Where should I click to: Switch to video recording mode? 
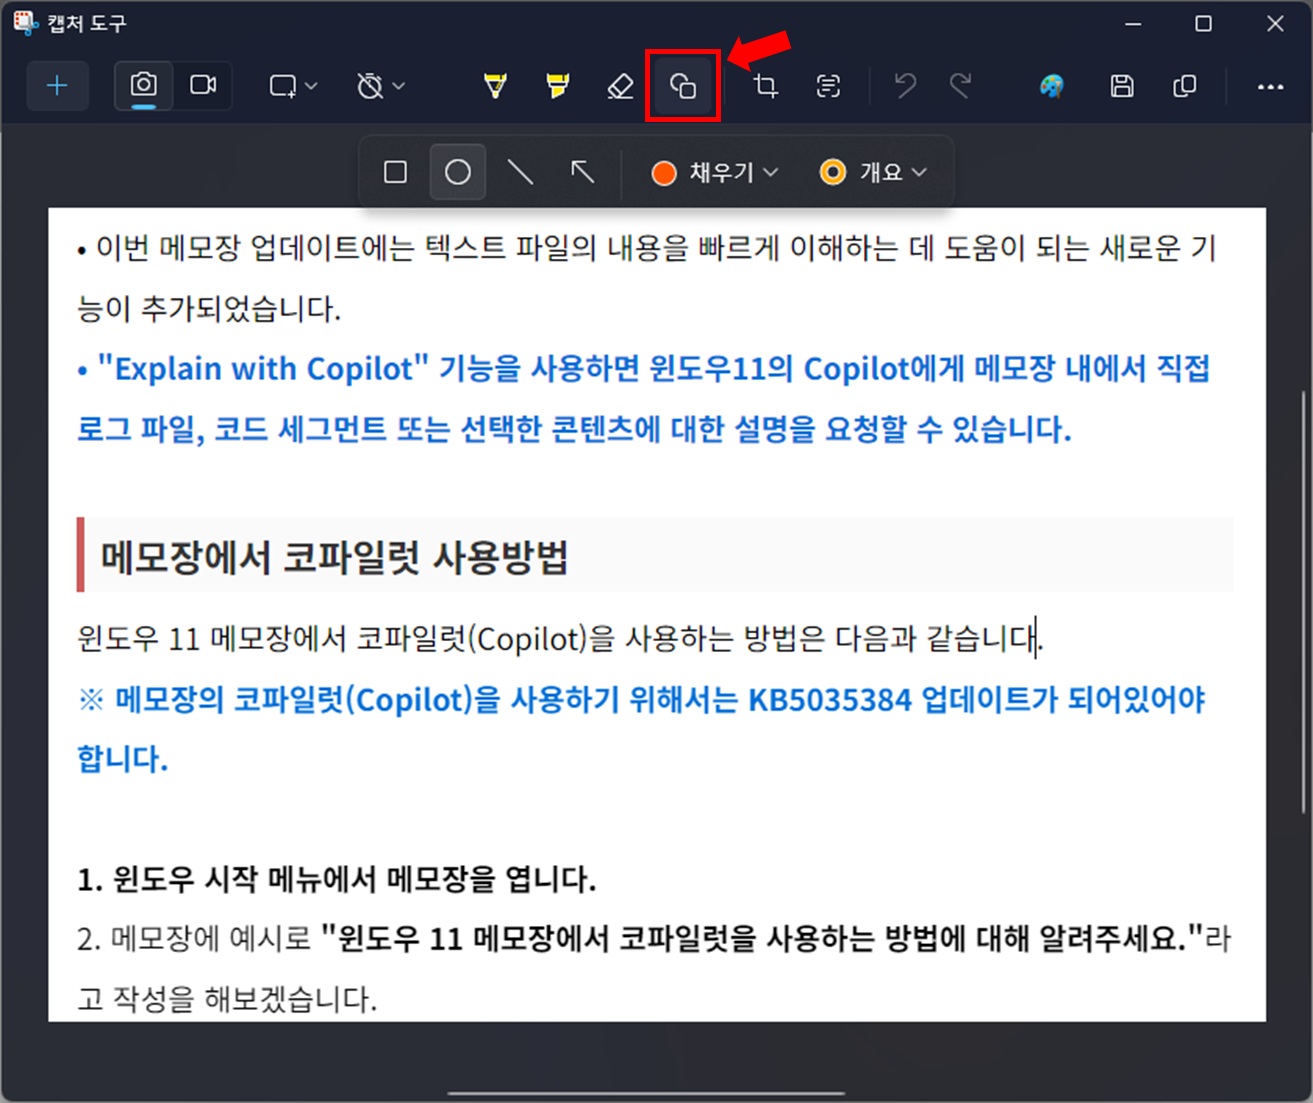tap(204, 85)
